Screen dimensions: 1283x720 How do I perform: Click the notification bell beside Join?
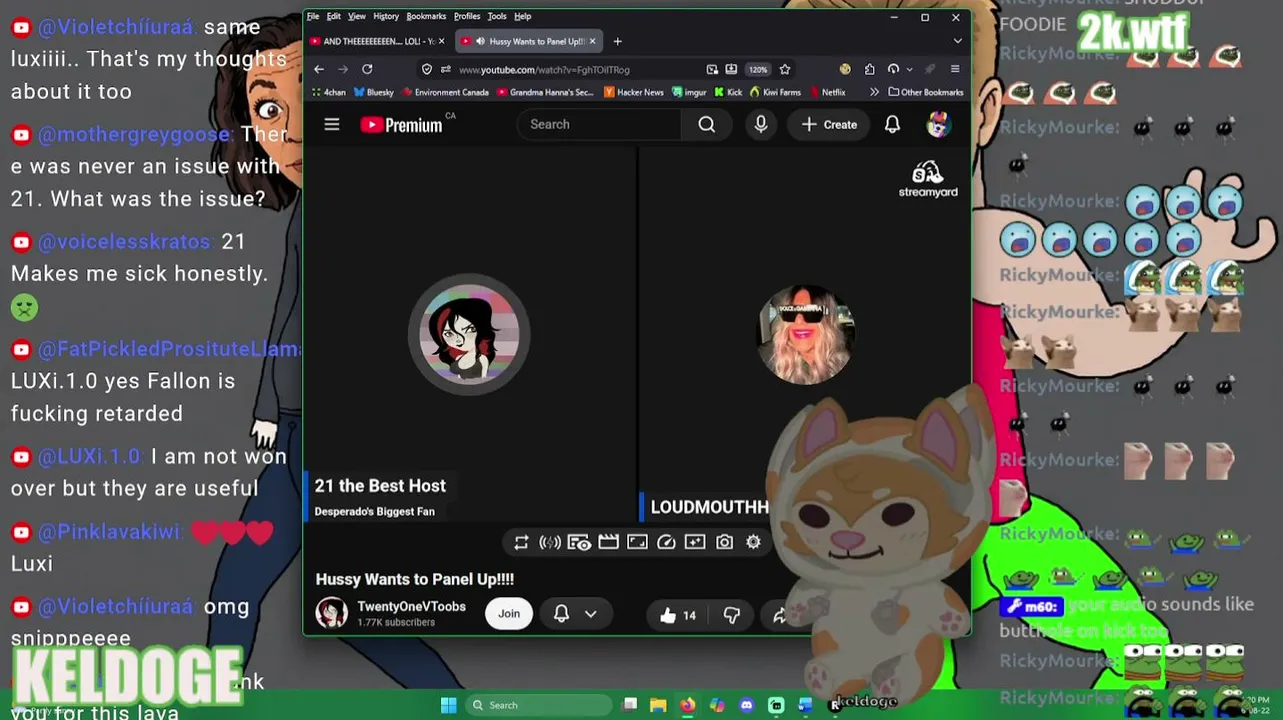point(561,614)
